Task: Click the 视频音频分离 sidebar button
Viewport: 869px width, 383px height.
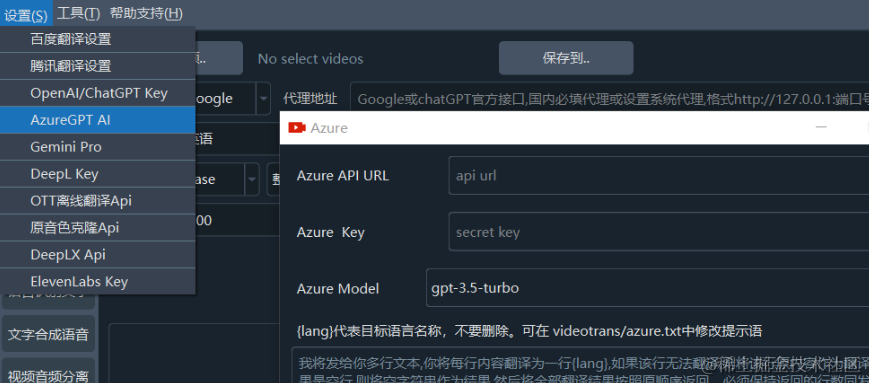Action: tap(48, 371)
